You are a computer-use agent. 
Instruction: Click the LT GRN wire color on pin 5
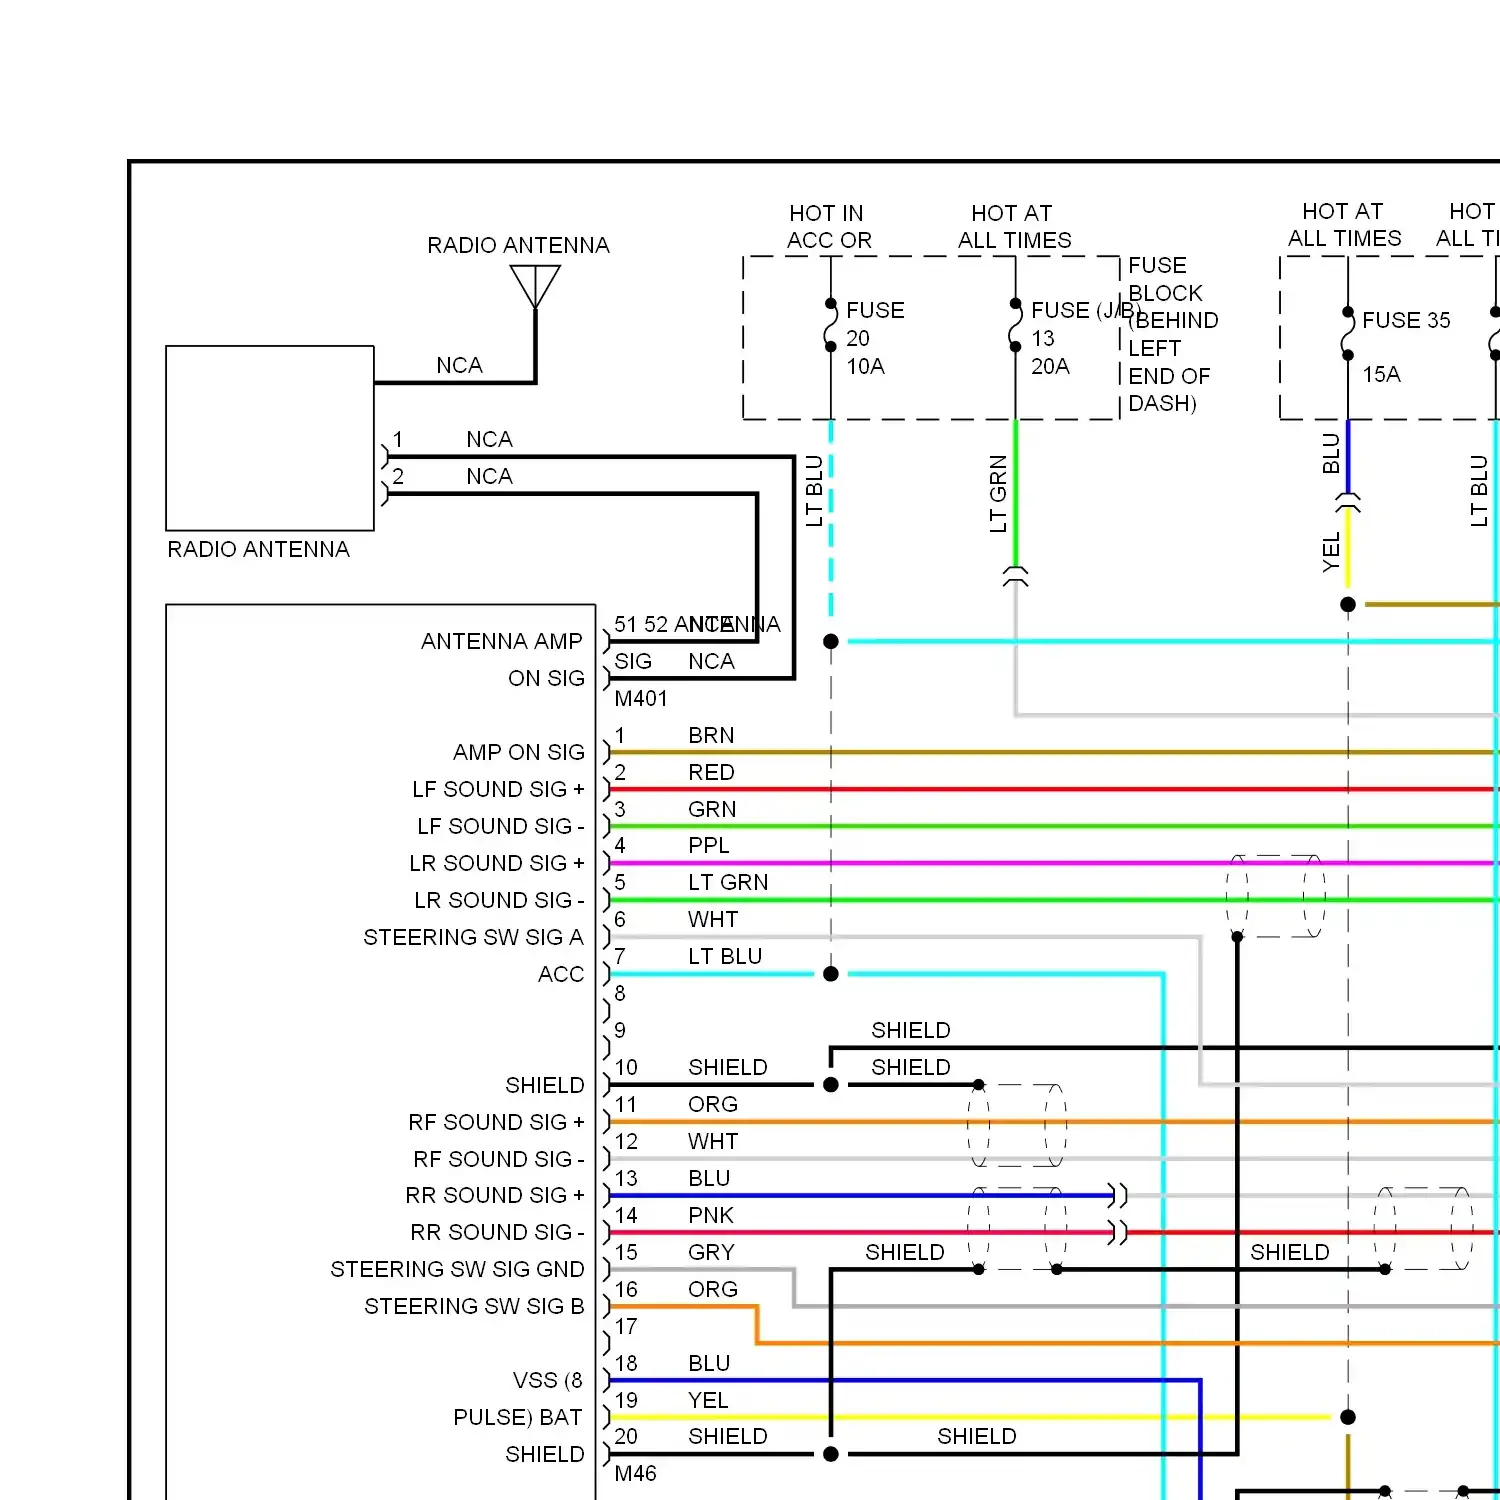tap(728, 882)
